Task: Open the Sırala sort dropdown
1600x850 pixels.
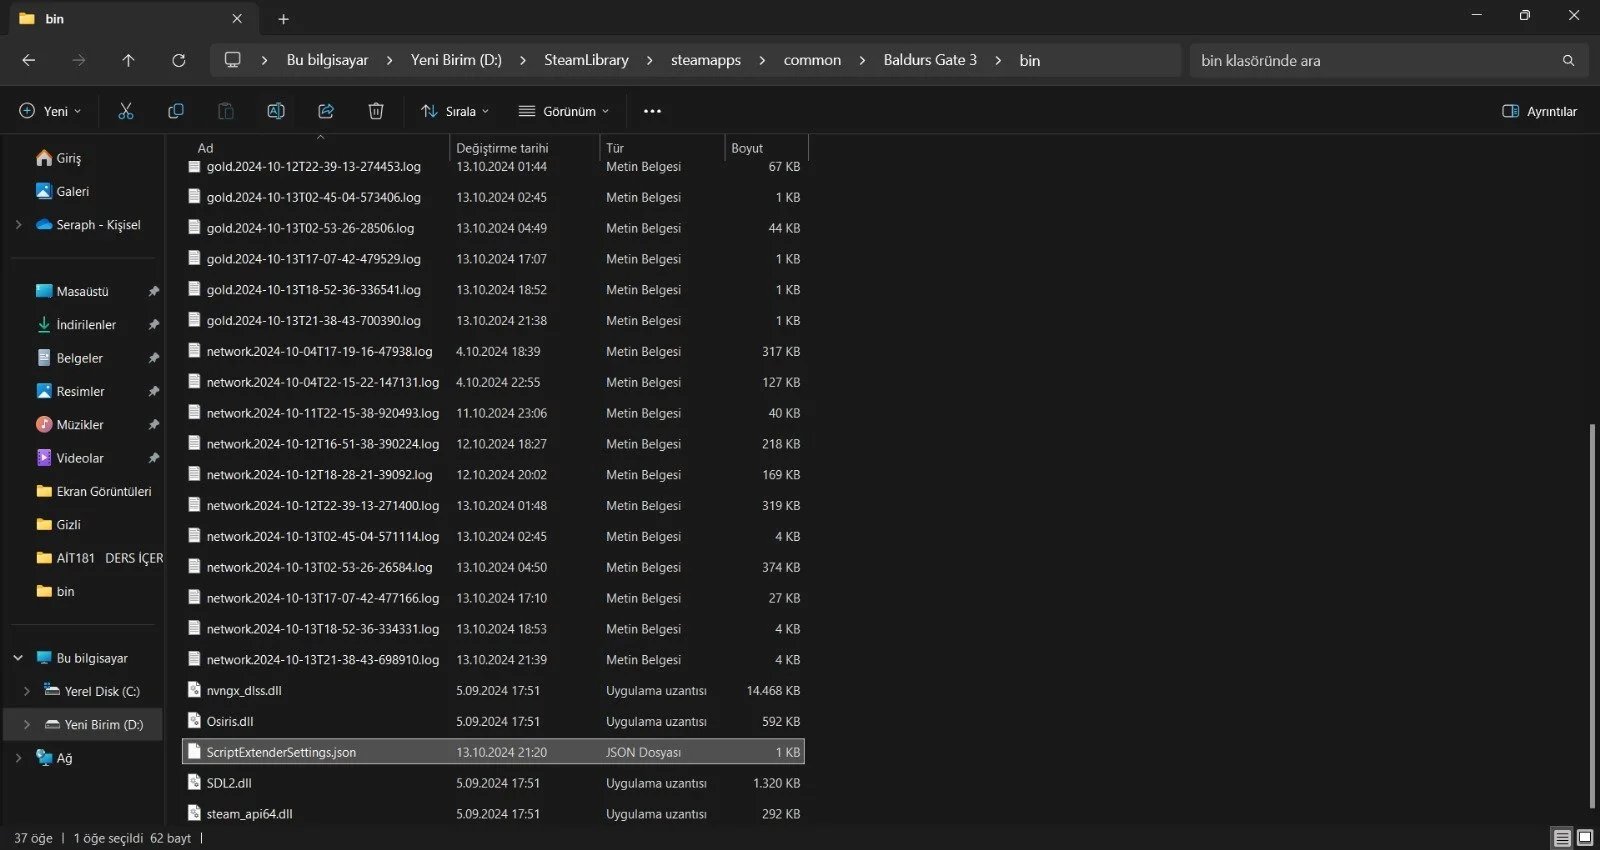Action: click(x=455, y=111)
